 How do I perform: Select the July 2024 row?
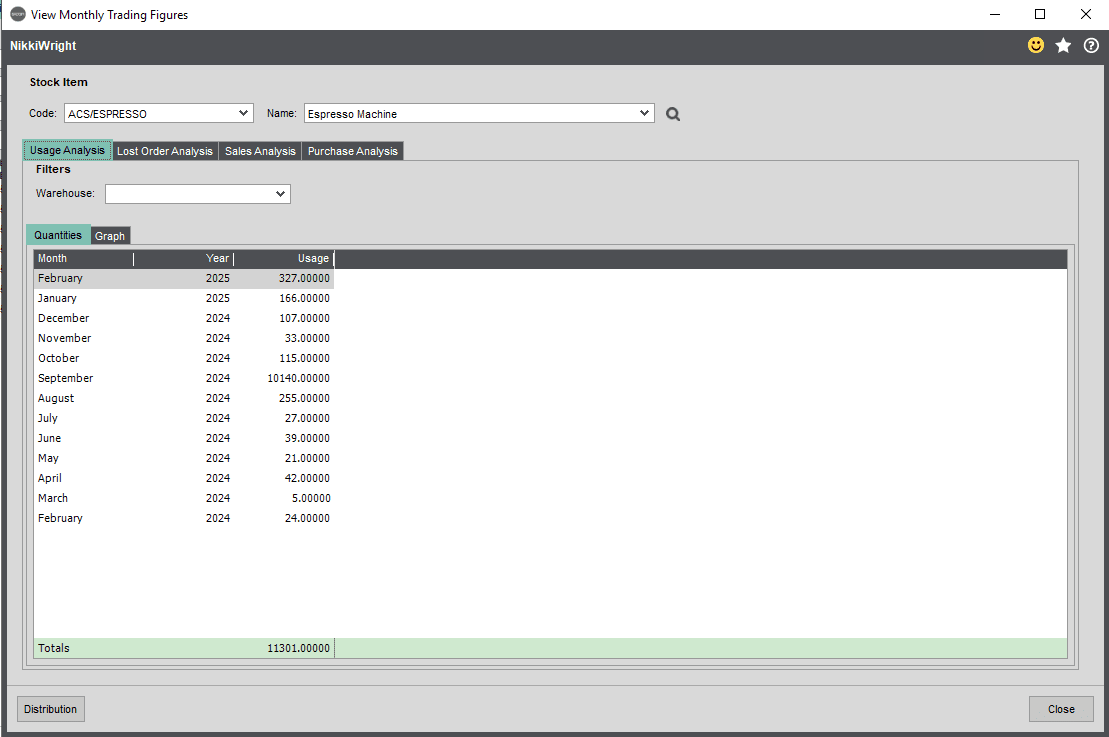click(x=184, y=418)
